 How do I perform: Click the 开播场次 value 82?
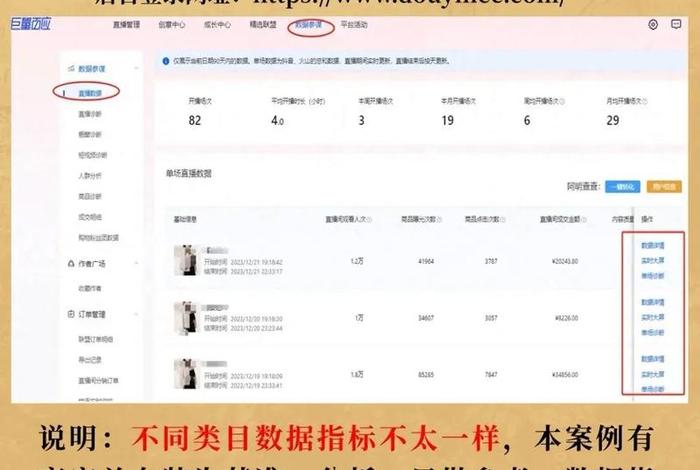(195, 121)
